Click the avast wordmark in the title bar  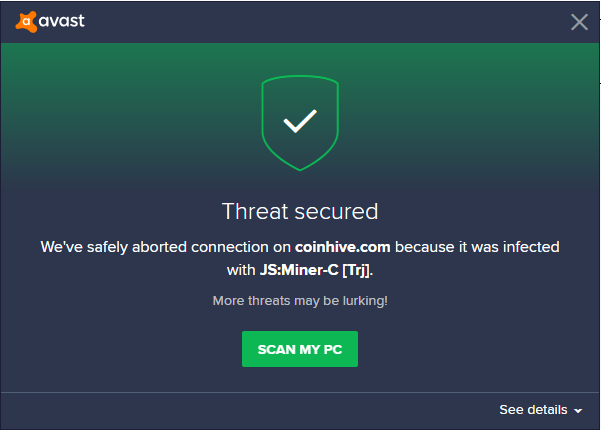tap(63, 21)
